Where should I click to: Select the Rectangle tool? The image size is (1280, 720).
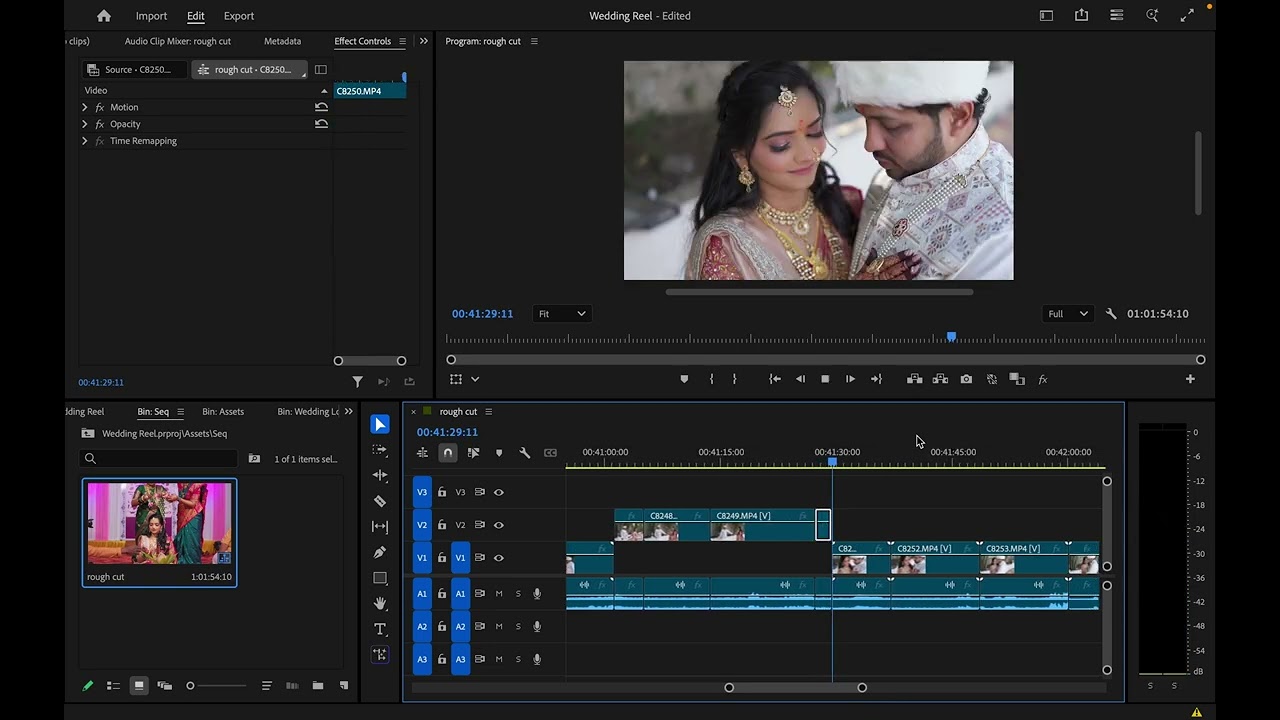[380, 578]
